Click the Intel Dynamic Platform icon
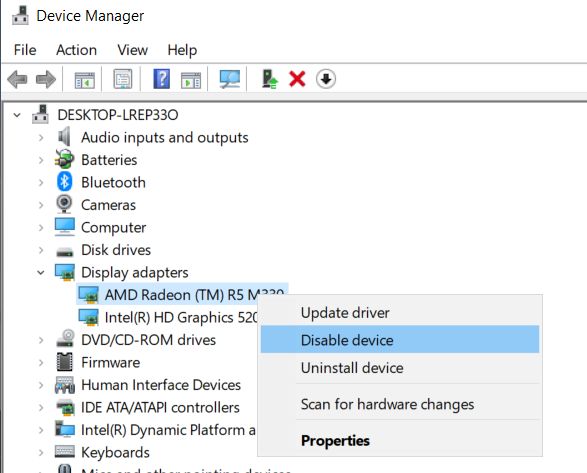Screen dimensions: 587x473 pyautogui.click(x=64, y=429)
